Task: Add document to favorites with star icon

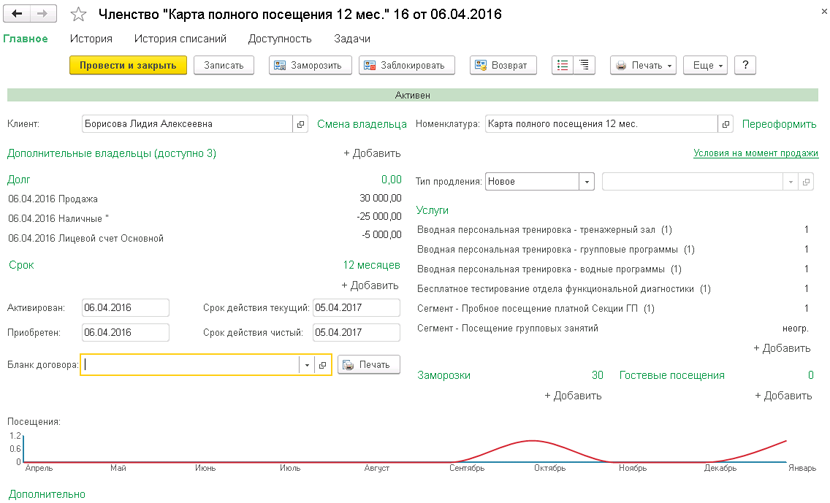Action: pos(80,15)
